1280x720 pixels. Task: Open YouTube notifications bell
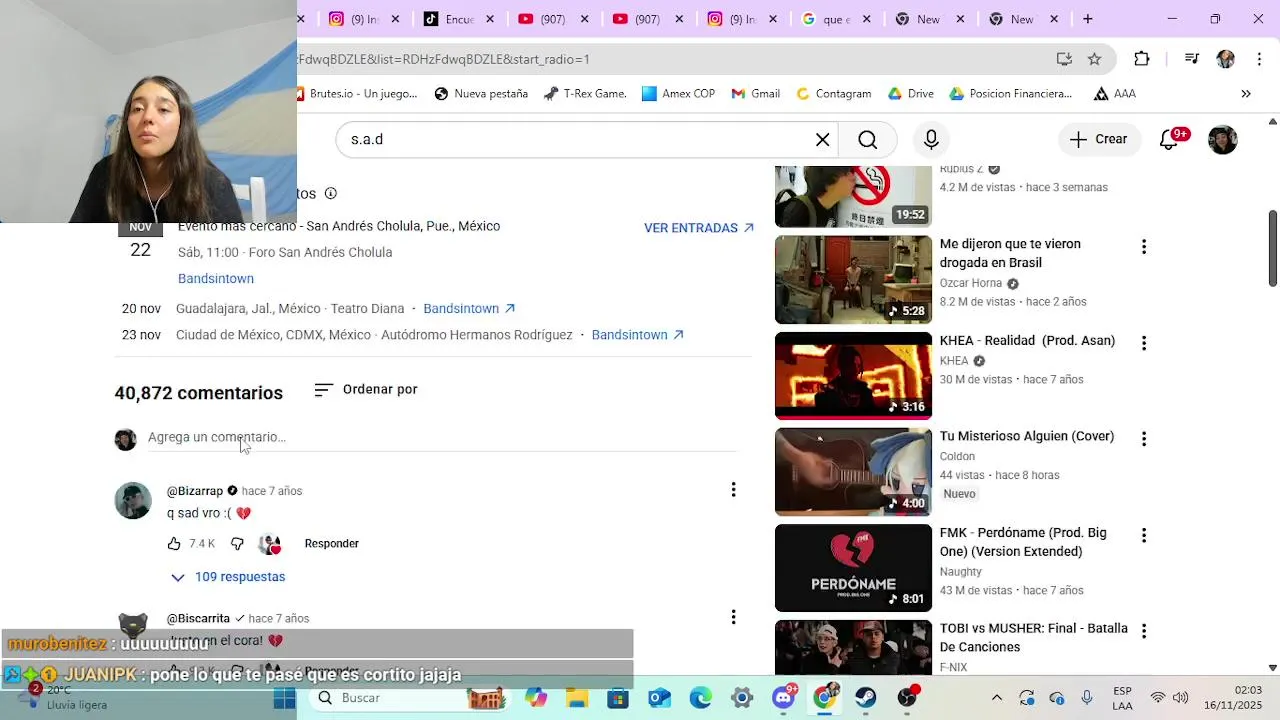(1170, 140)
